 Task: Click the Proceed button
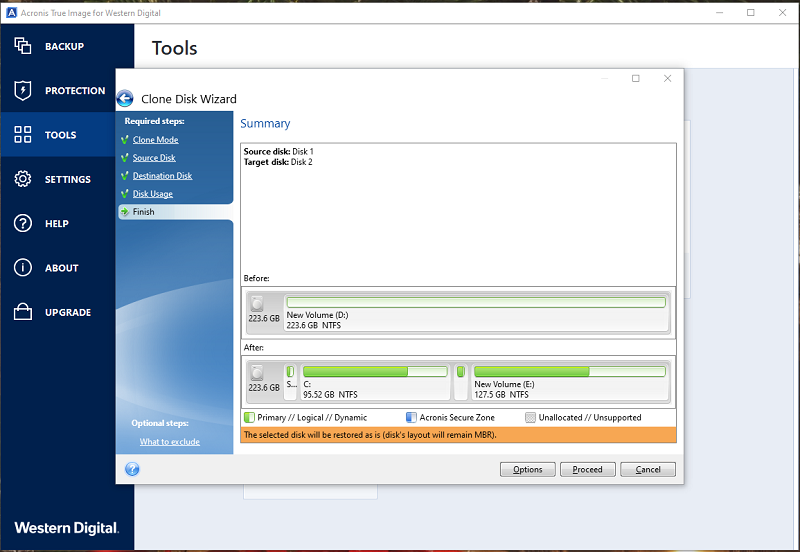[x=588, y=469]
